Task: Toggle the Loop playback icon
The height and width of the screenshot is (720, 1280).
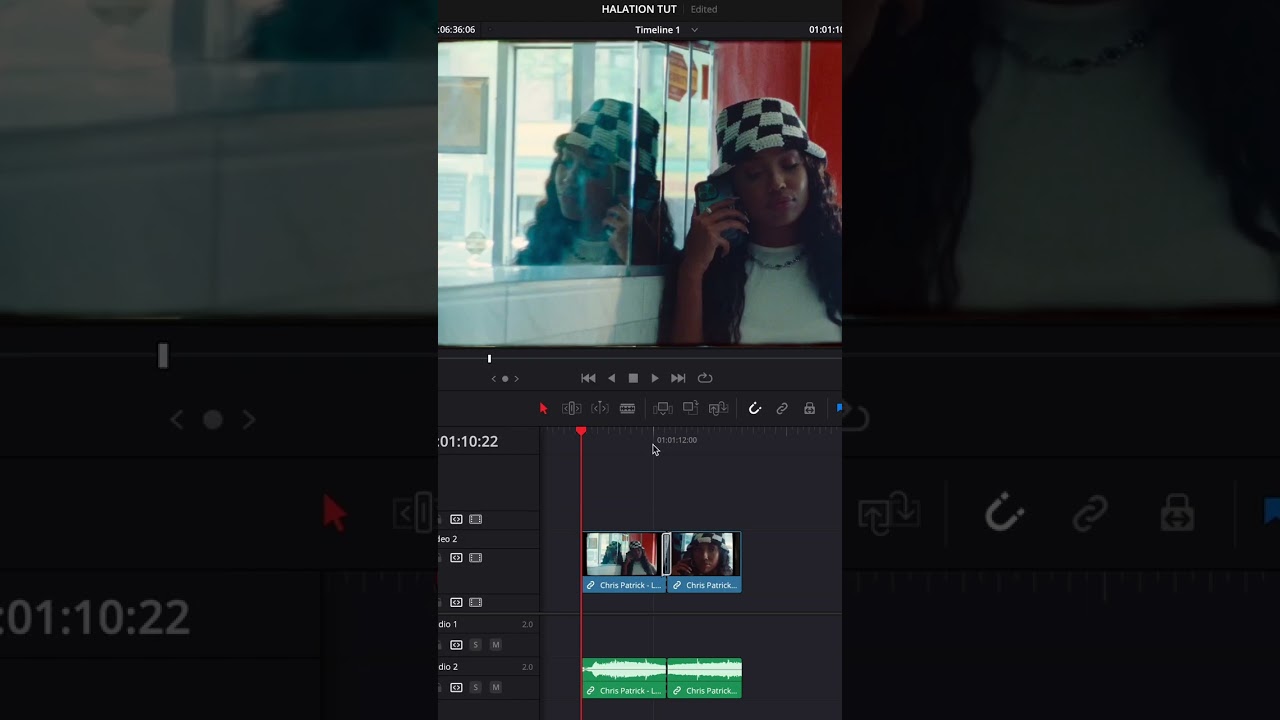Action: click(x=705, y=378)
